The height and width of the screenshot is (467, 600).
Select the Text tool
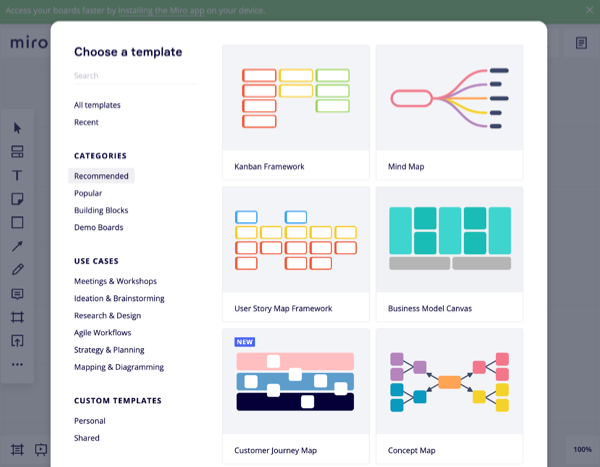(x=17, y=175)
